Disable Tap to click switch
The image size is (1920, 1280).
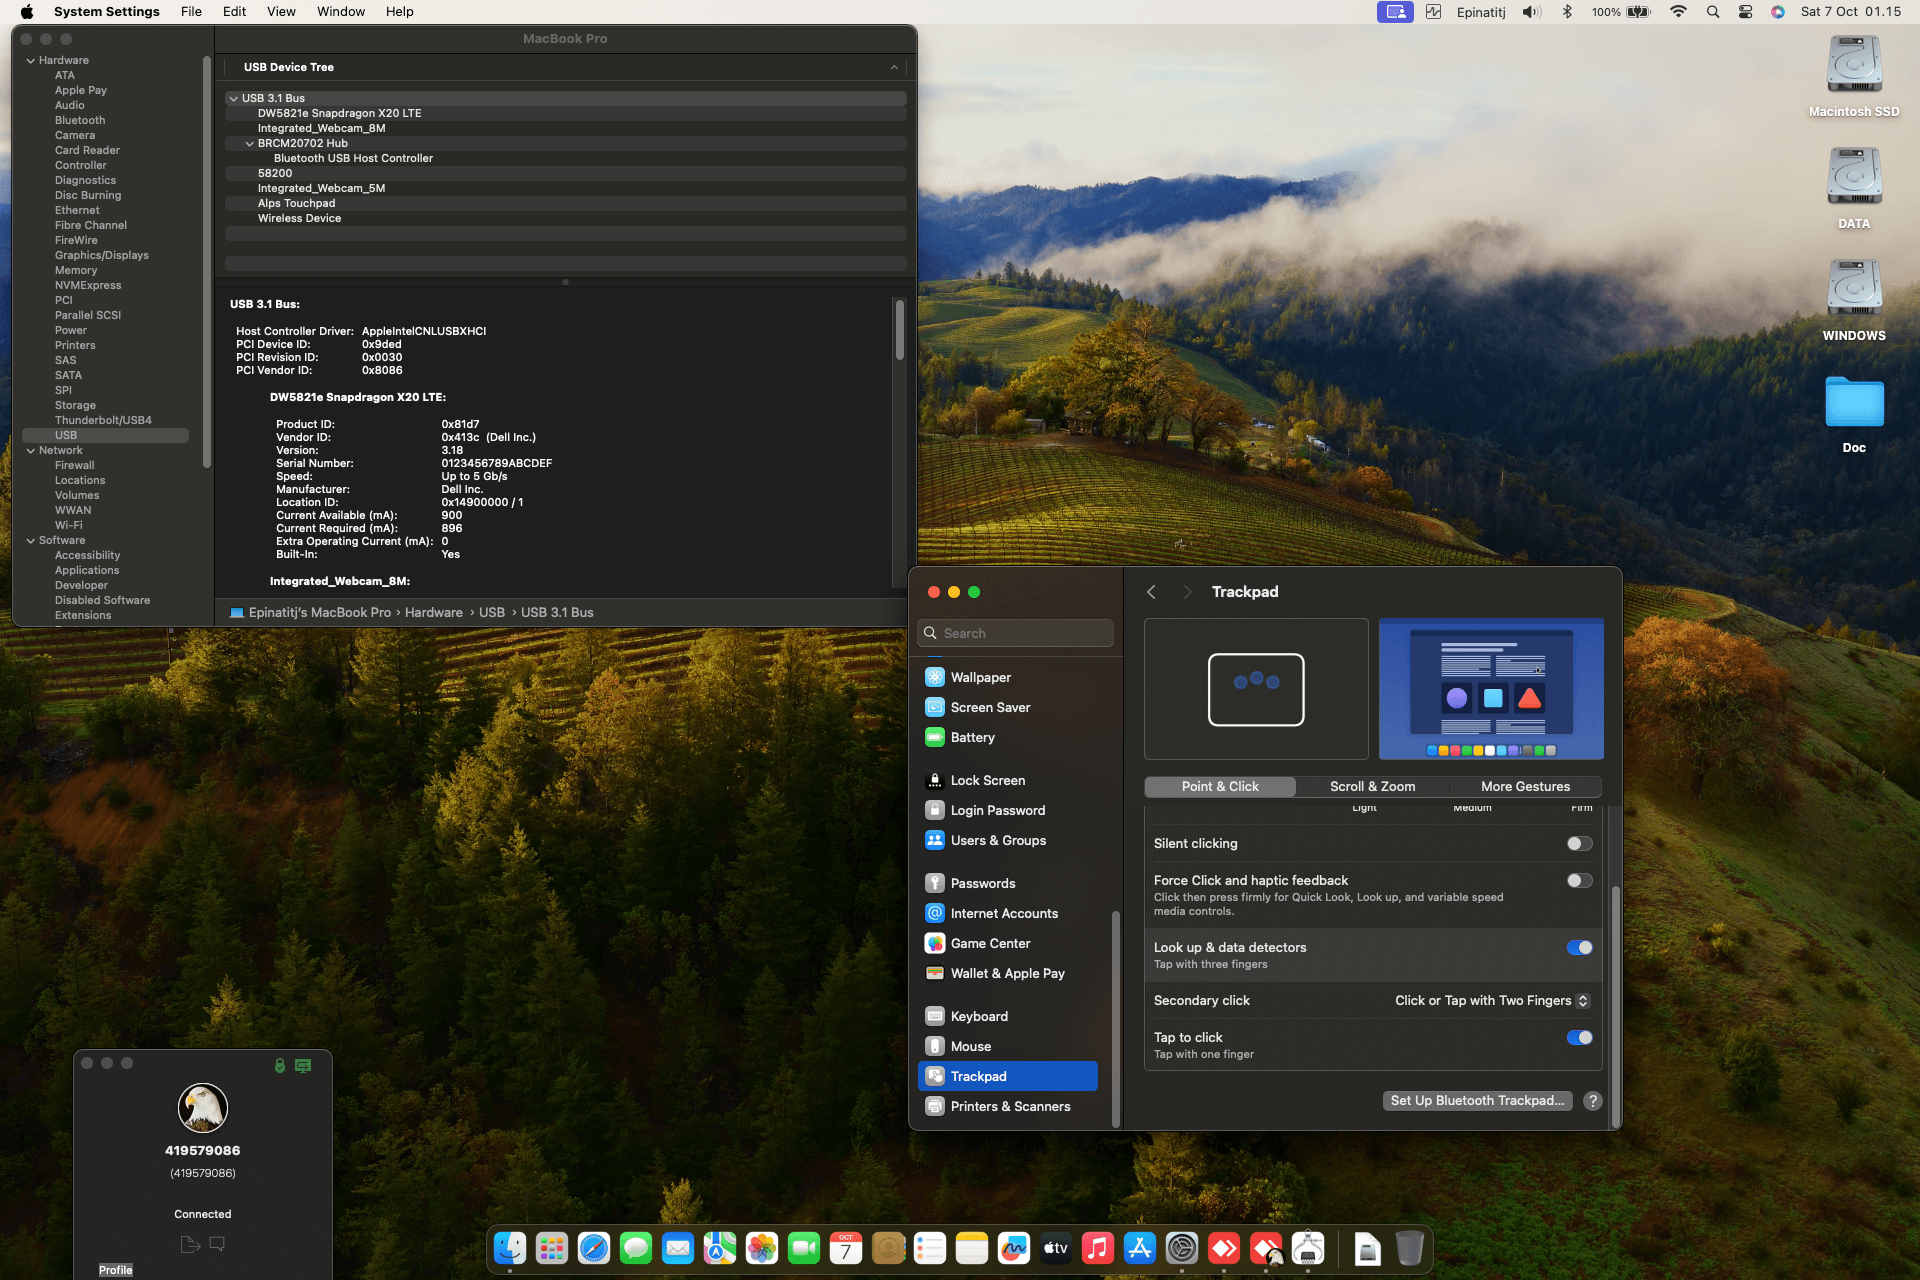pyautogui.click(x=1579, y=1038)
